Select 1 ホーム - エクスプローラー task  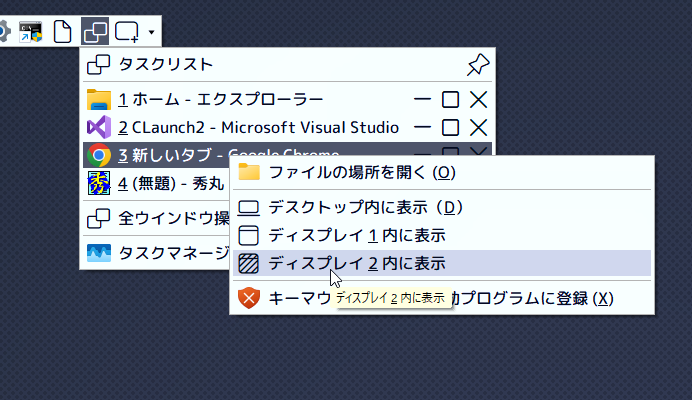[287, 99]
